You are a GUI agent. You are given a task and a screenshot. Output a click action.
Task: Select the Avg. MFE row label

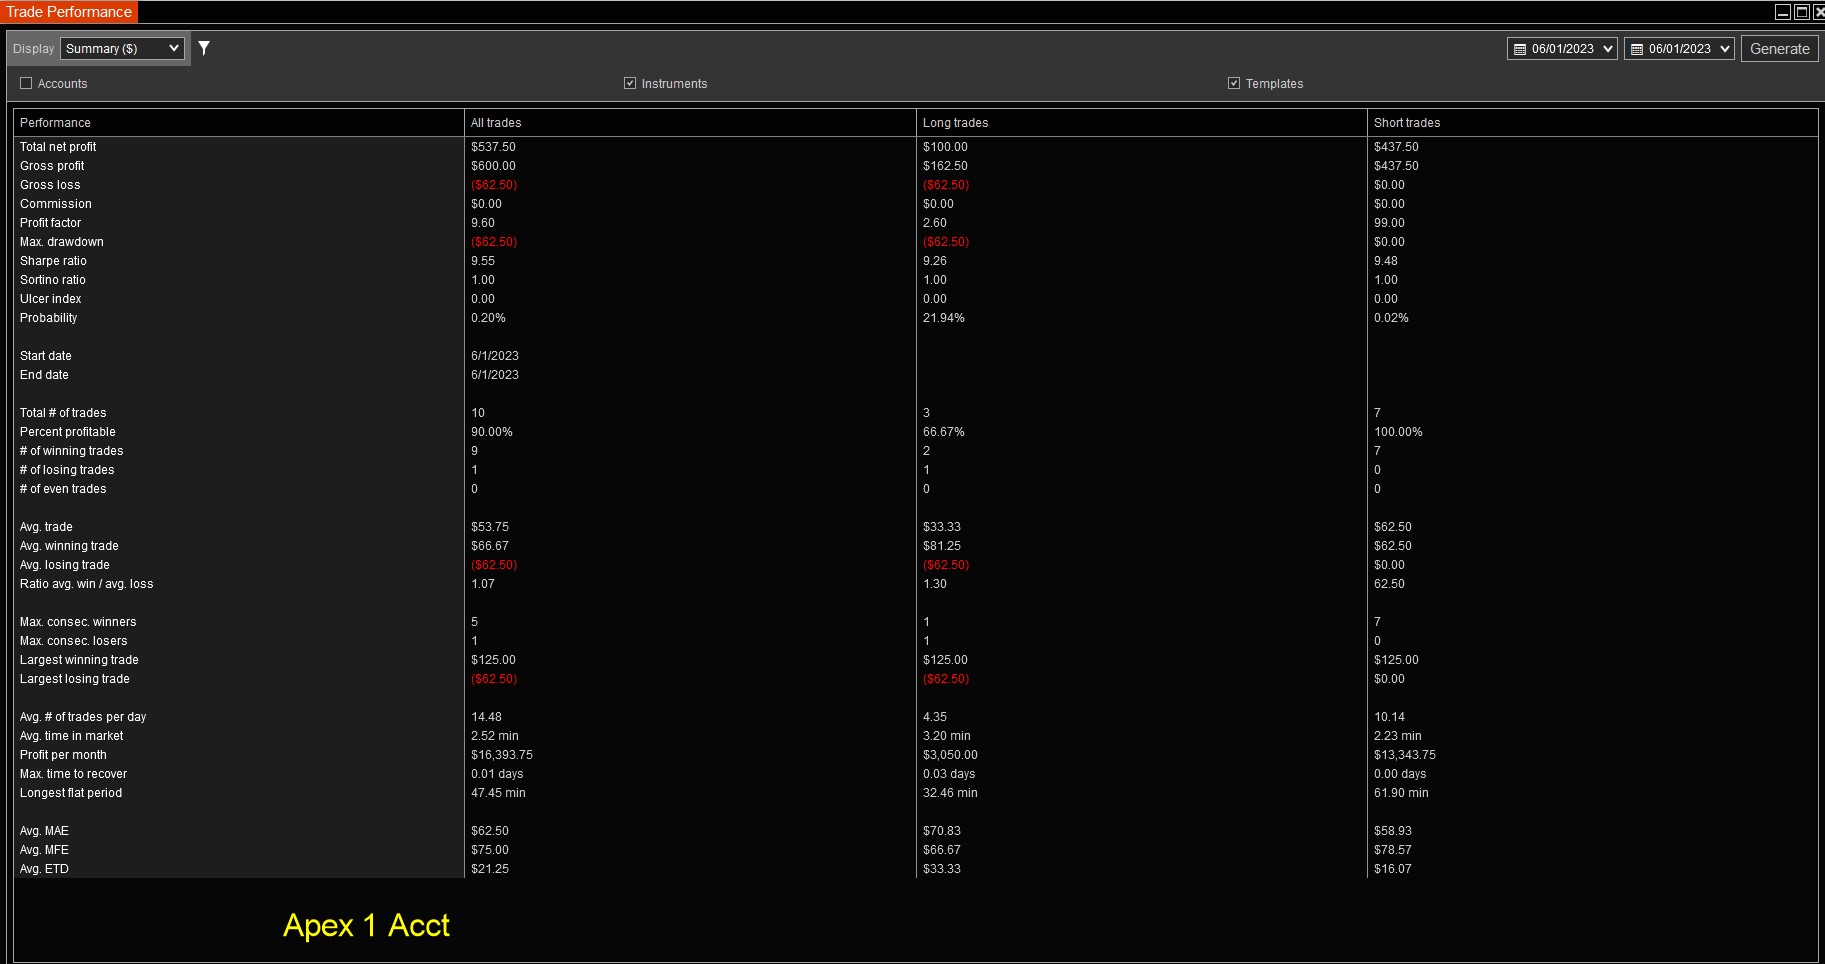click(44, 850)
